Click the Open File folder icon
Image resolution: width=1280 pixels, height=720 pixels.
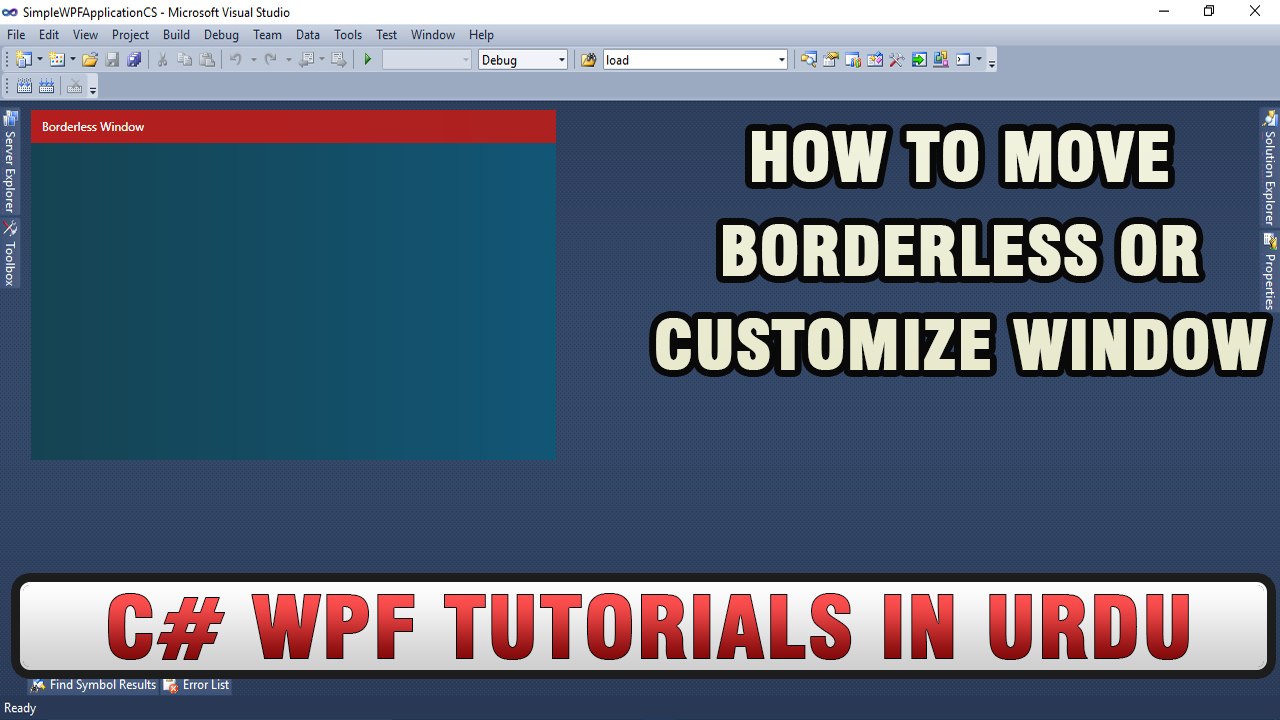click(90, 60)
